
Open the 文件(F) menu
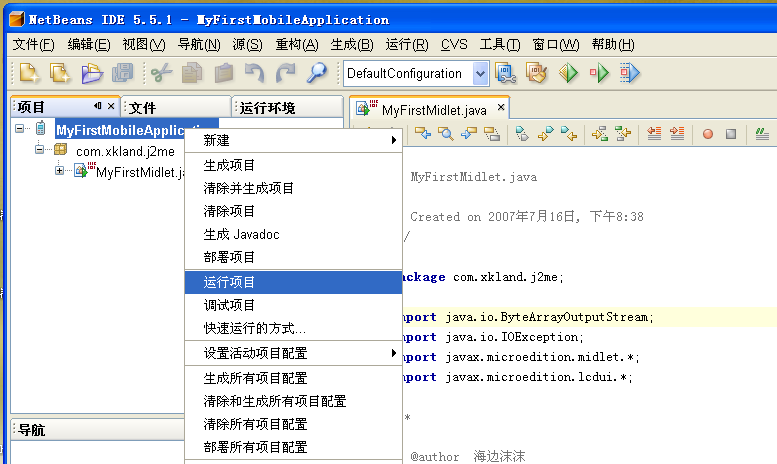[x=33, y=45]
